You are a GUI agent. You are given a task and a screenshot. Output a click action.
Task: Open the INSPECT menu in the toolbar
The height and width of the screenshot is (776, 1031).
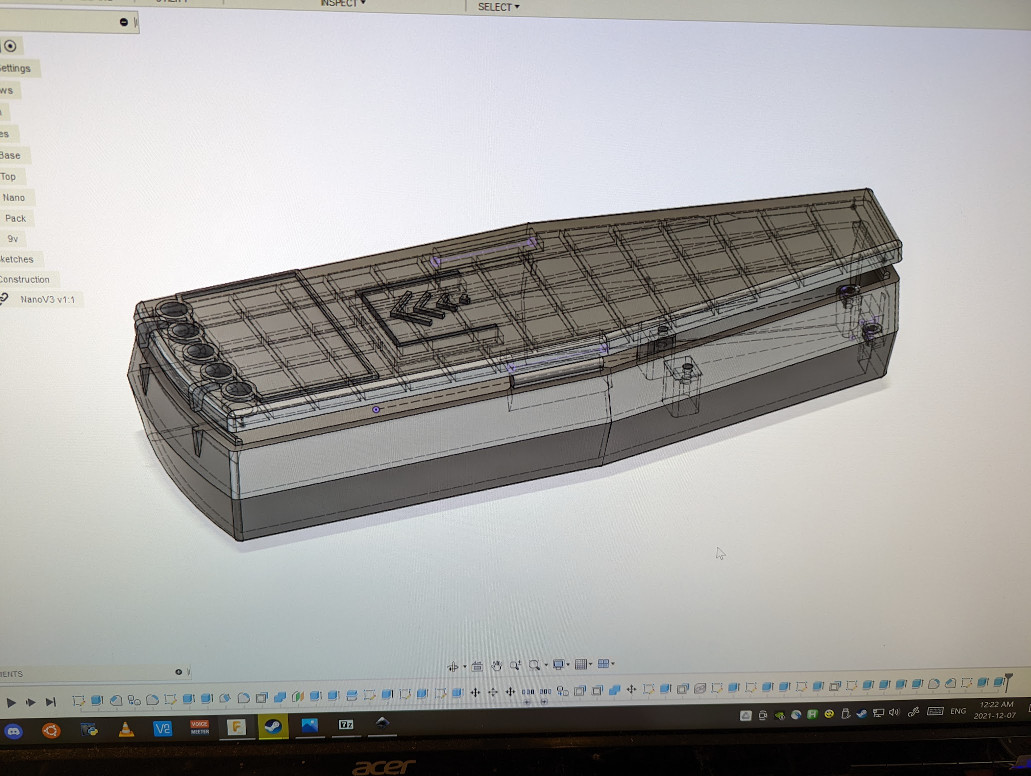pos(343,3)
